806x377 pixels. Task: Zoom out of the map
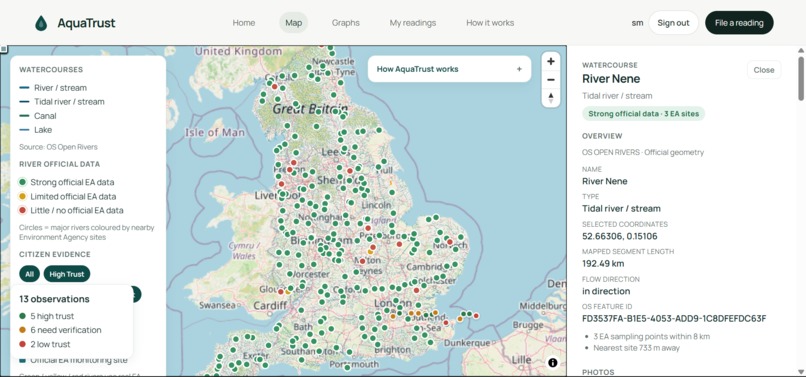(551, 80)
